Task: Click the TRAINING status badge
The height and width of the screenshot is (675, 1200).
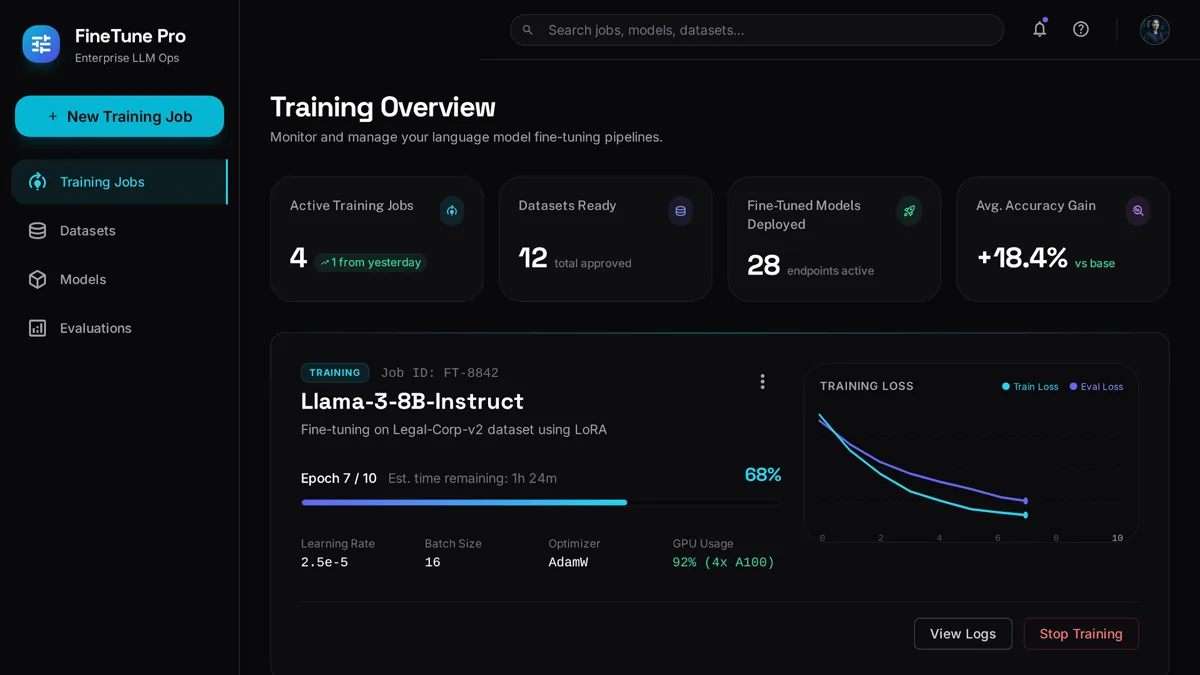Action: [x=335, y=373]
